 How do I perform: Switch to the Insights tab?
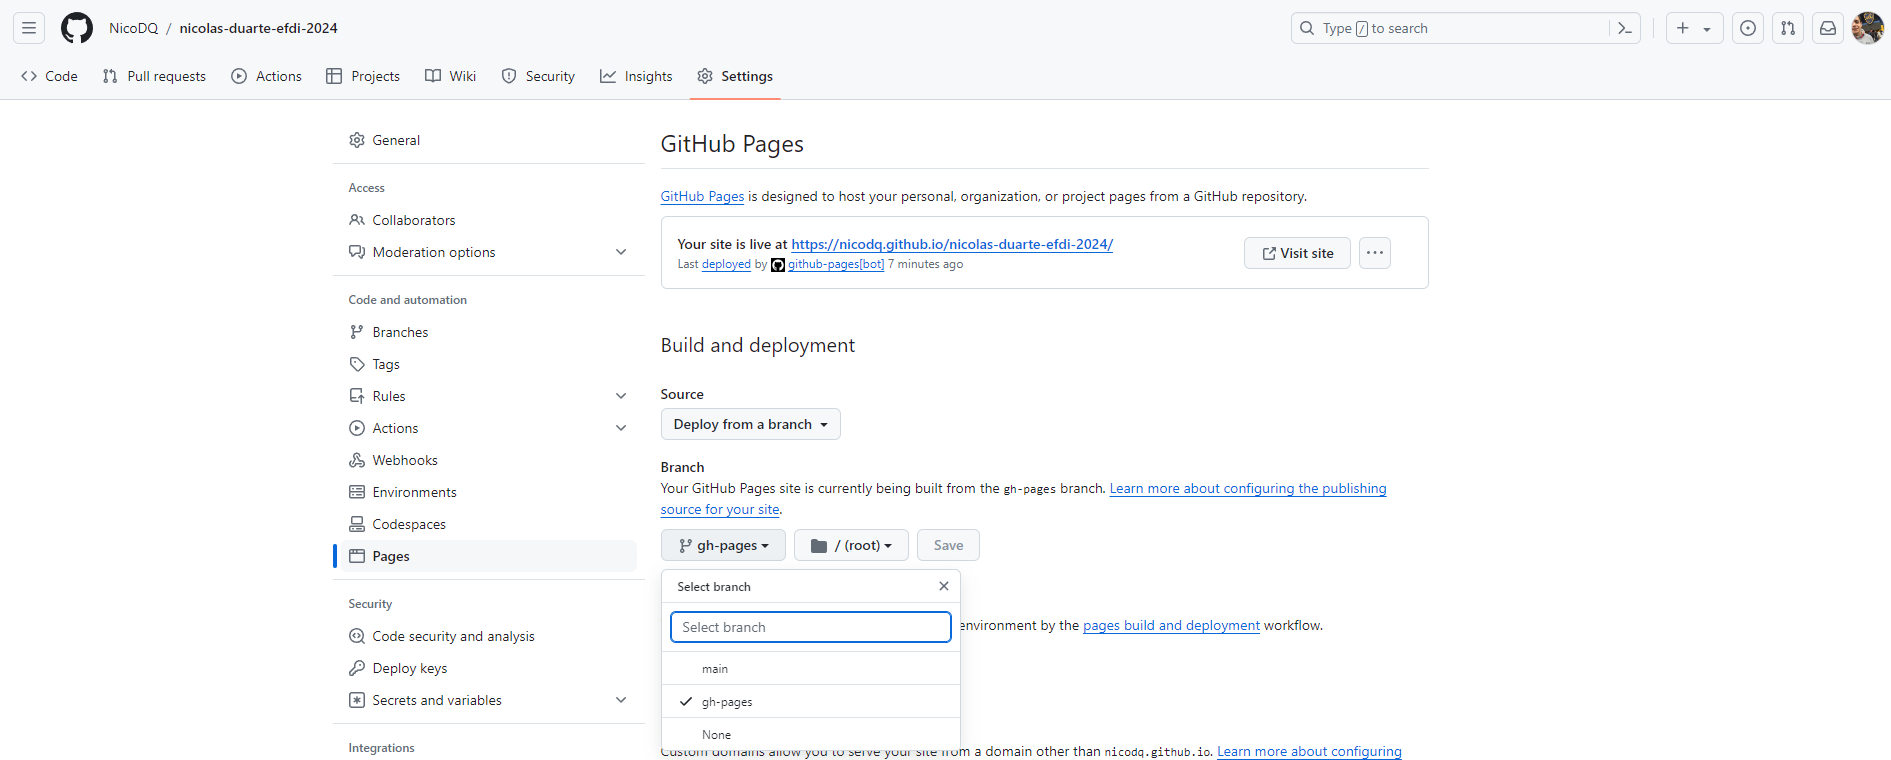pyautogui.click(x=636, y=76)
